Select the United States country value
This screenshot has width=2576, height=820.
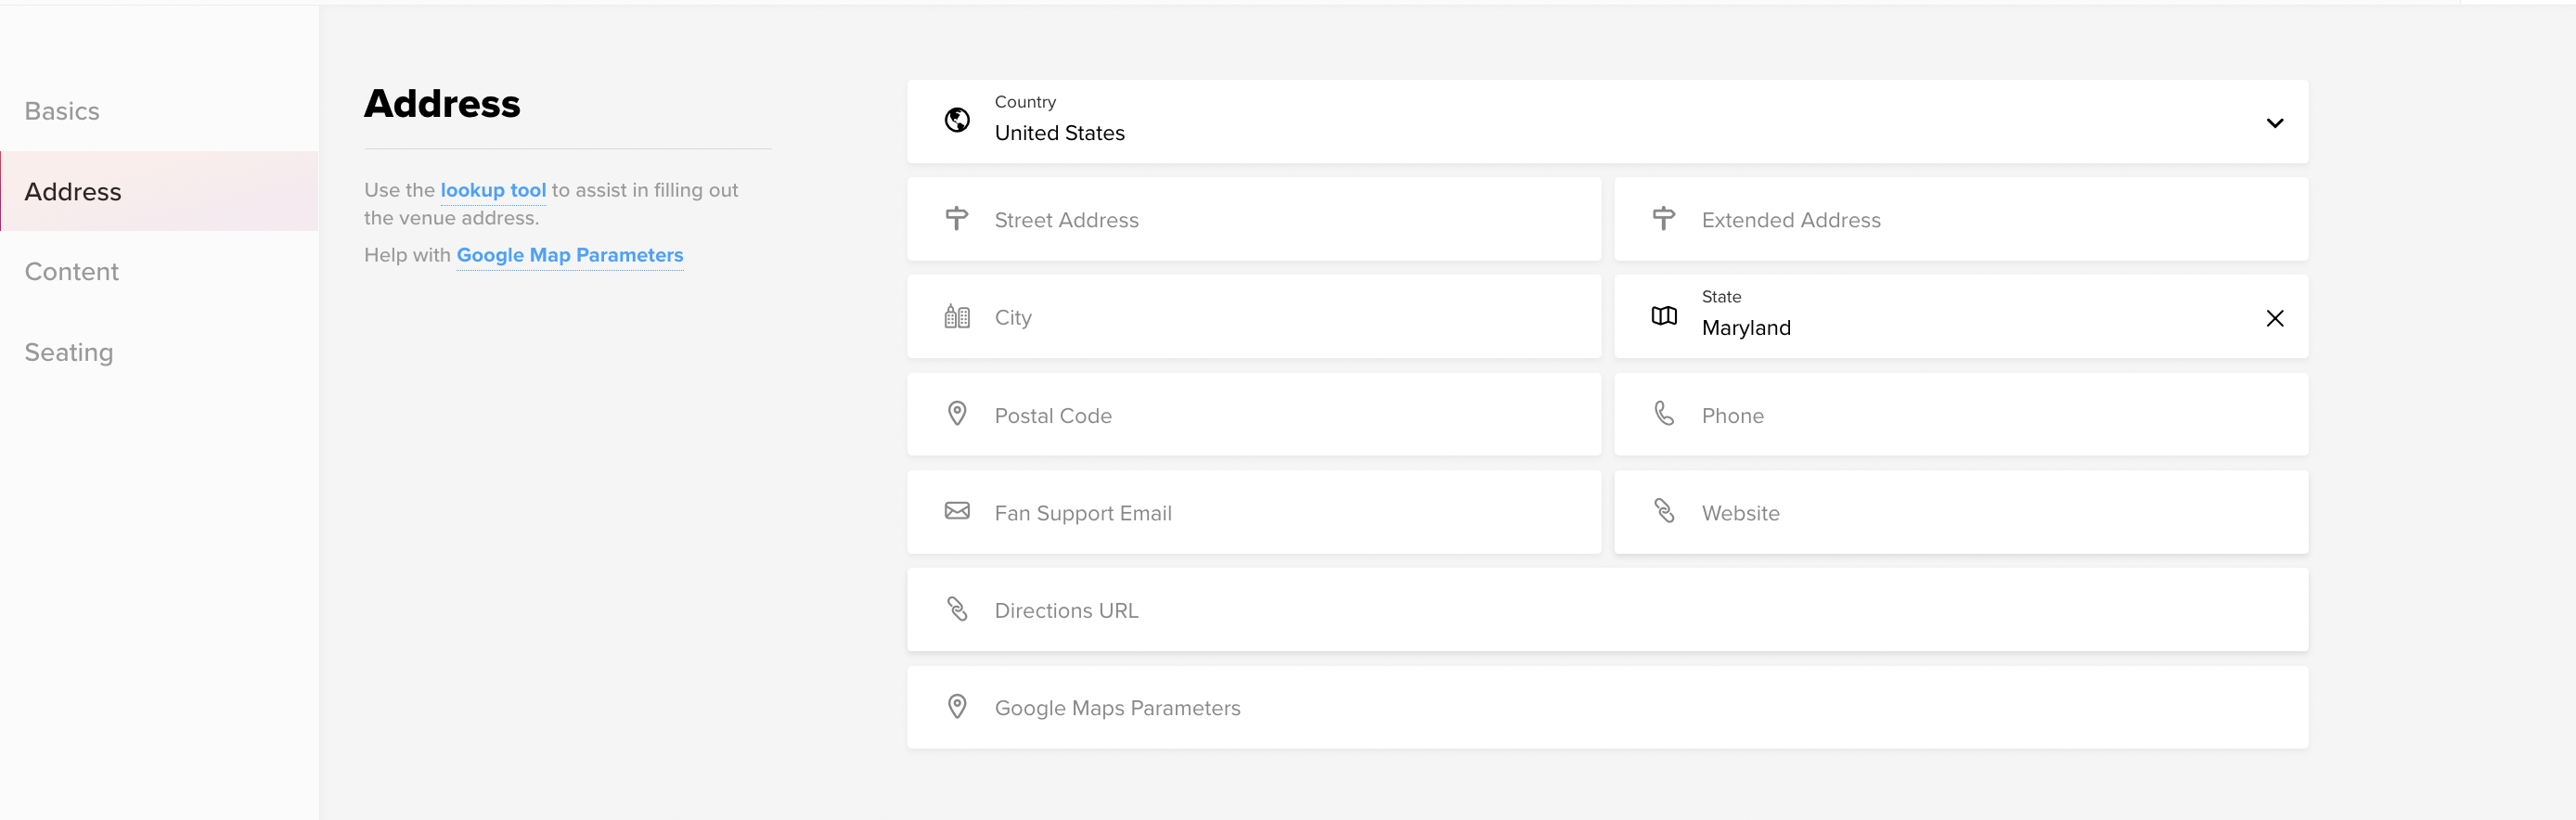[x=1059, y=133]
